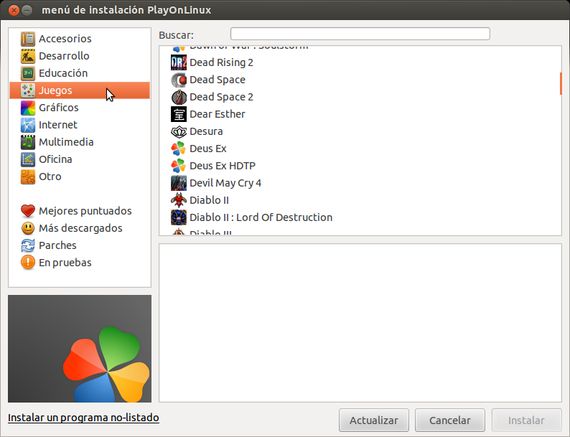This screenshot has height=437, width=570.
Task: Click the Parches refresh icon
Action: point(28,245)
